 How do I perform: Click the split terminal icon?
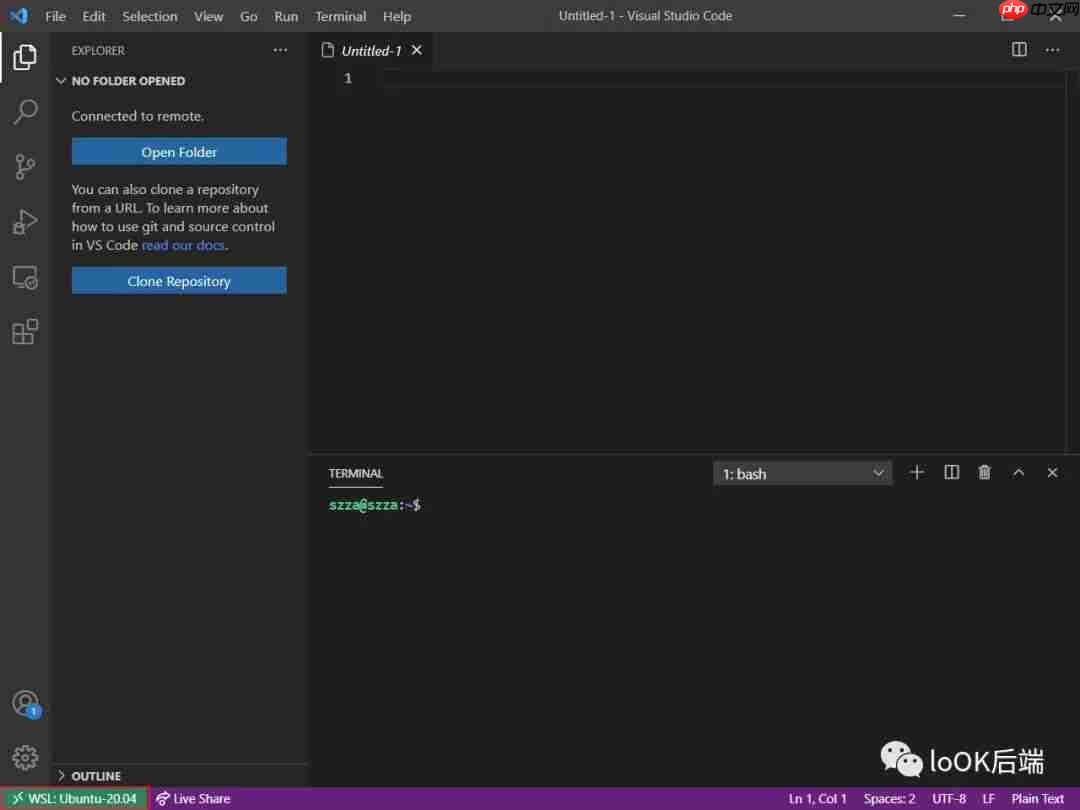point(951,472)
